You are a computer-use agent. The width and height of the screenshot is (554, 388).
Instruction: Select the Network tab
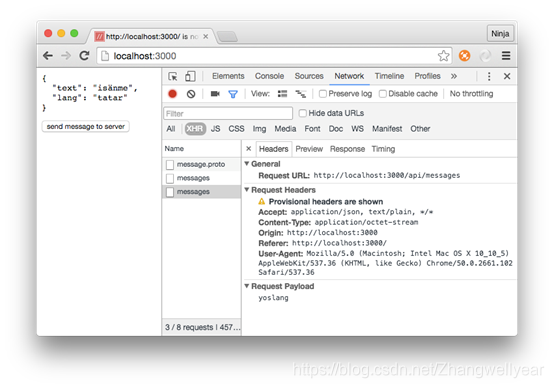[x=349, y=76]
